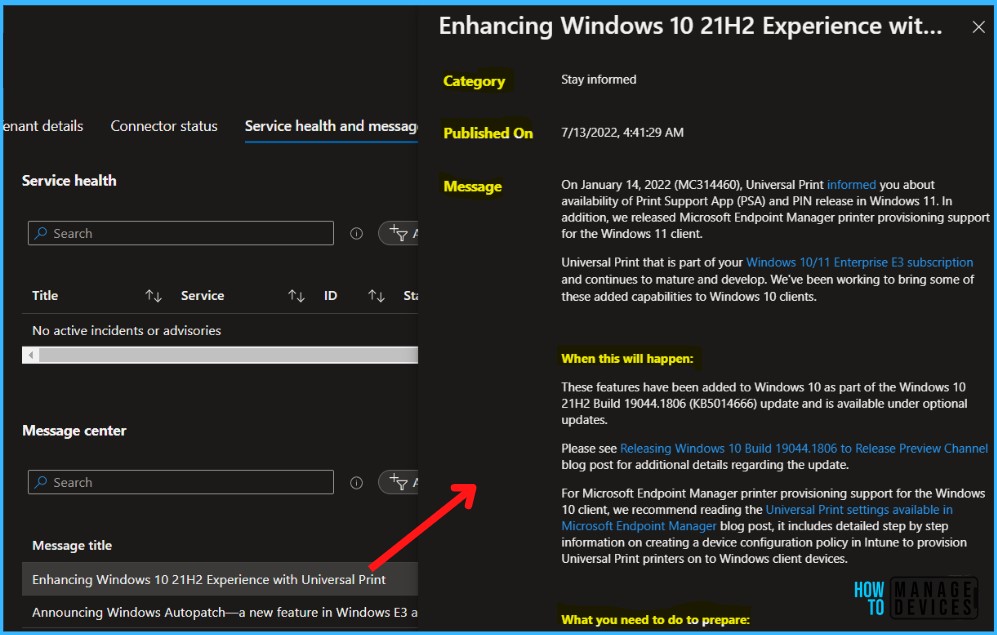Click the left arrow of horizontal scrollbar
This screenshot has width=997, height=635.
tap(31, 355)
